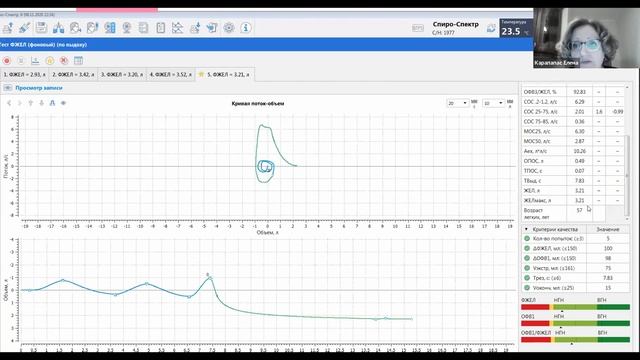
Task: Click the Просмотр записи panel icon
Action: pyautogui.click(x=7, y=88)
